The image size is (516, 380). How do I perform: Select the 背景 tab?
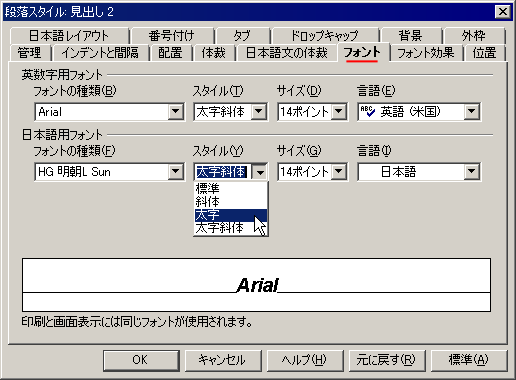(410, 36)
